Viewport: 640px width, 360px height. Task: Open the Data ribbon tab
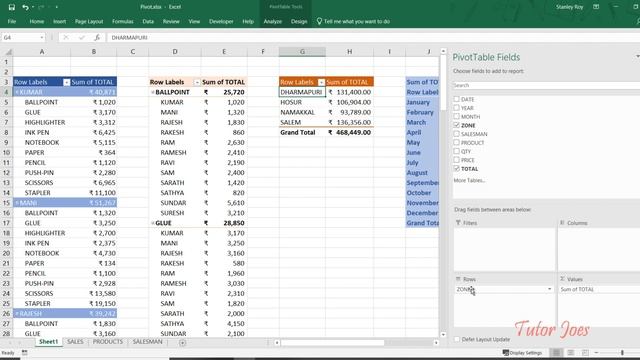click(148, 21)
